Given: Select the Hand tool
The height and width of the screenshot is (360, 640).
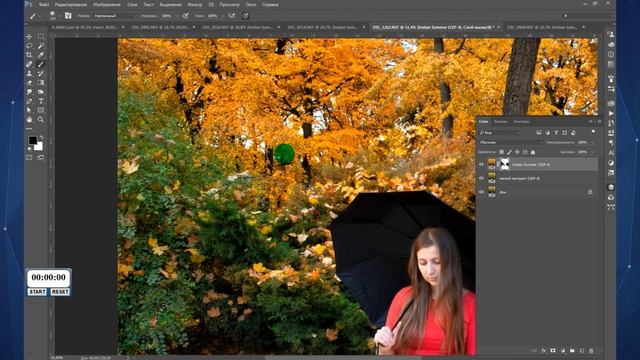Looking at the screenshot, I should (29, 120).
